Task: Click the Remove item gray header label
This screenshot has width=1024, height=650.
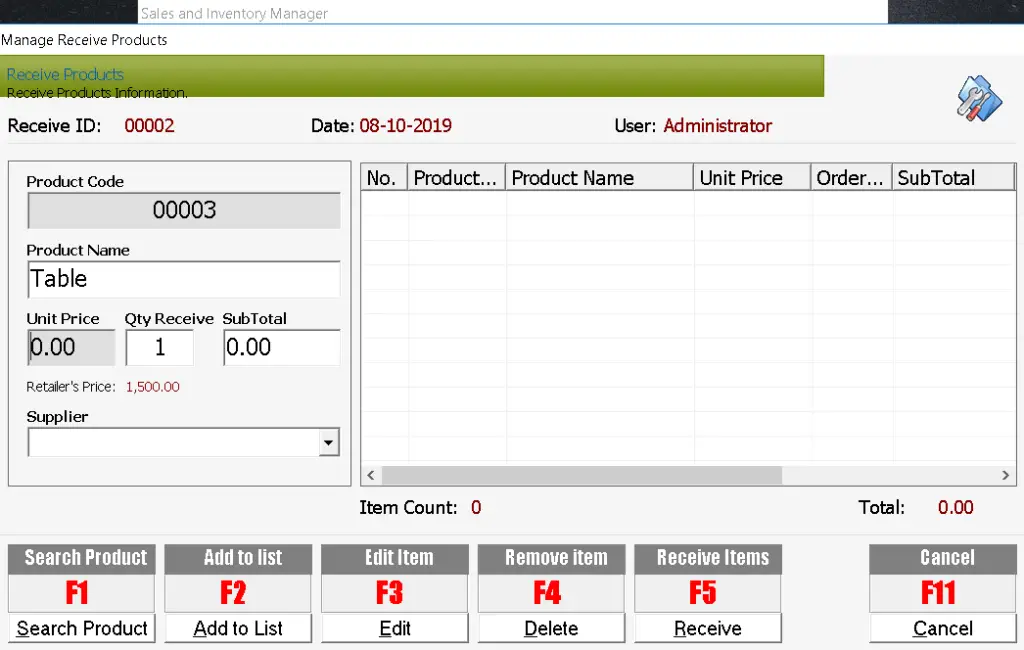Action: pyautogui.click(x=551, y=559)
